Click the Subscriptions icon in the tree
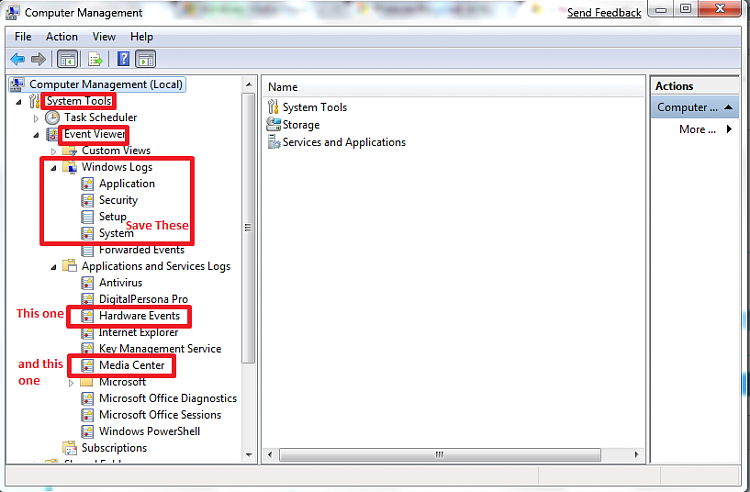 (x=70, y=448)
